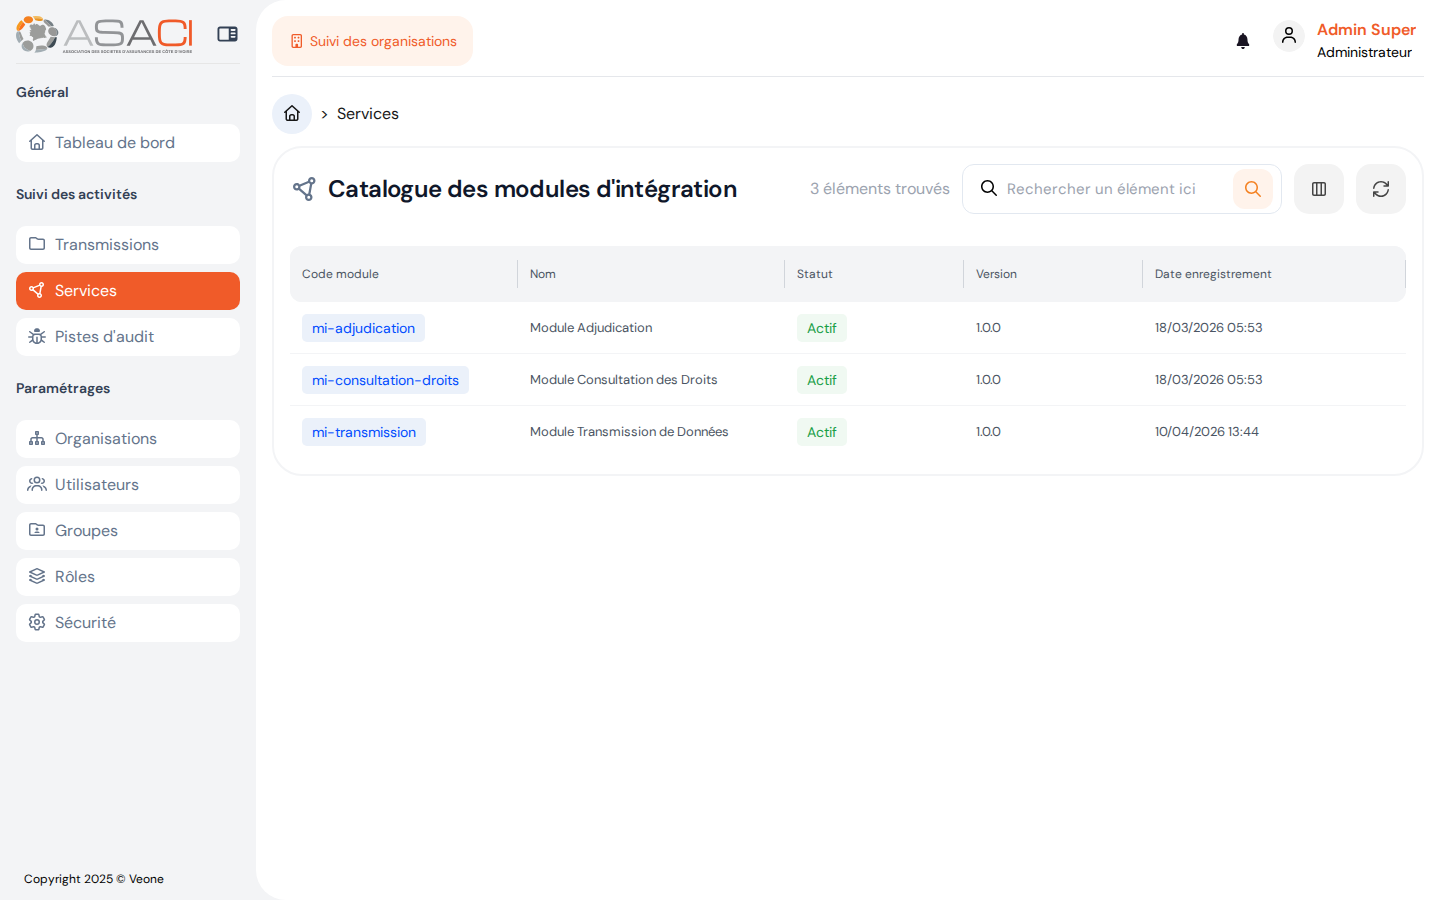Toggle the sidebar collapse control near ASACI logo

click(x=227, y=33)
